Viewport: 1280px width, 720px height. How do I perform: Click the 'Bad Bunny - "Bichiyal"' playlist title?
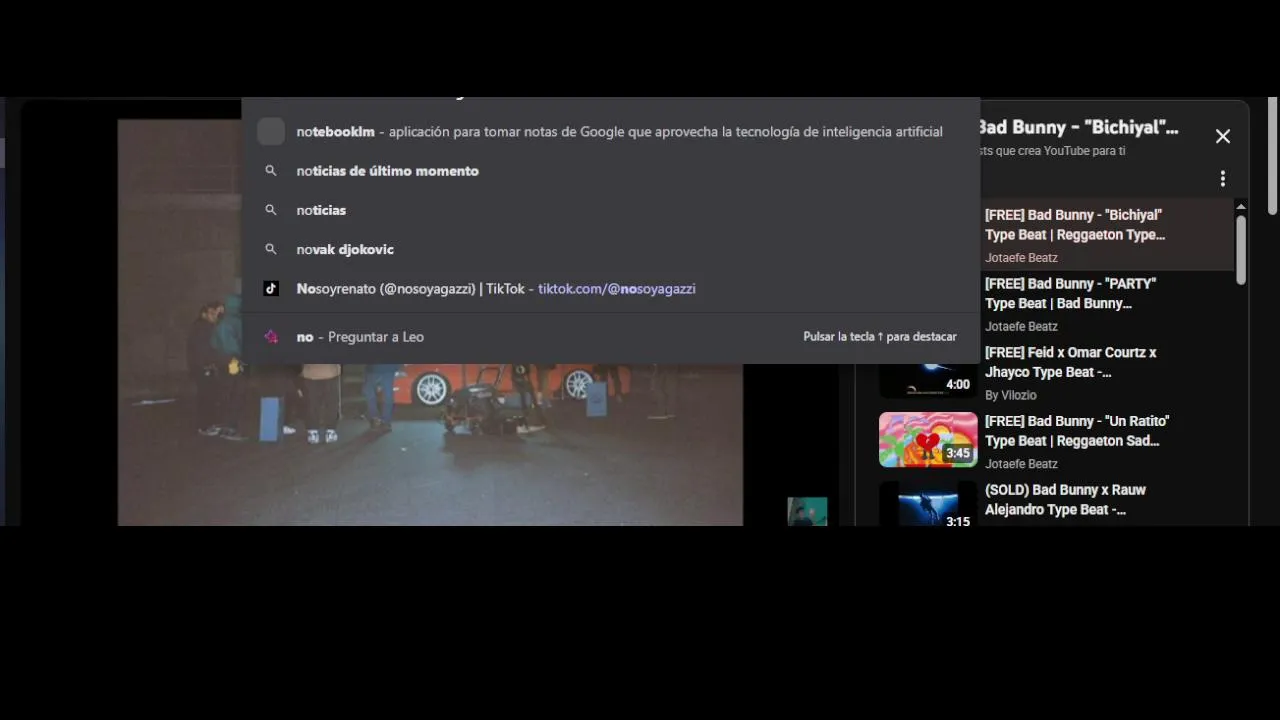(x=1077, y=127)
